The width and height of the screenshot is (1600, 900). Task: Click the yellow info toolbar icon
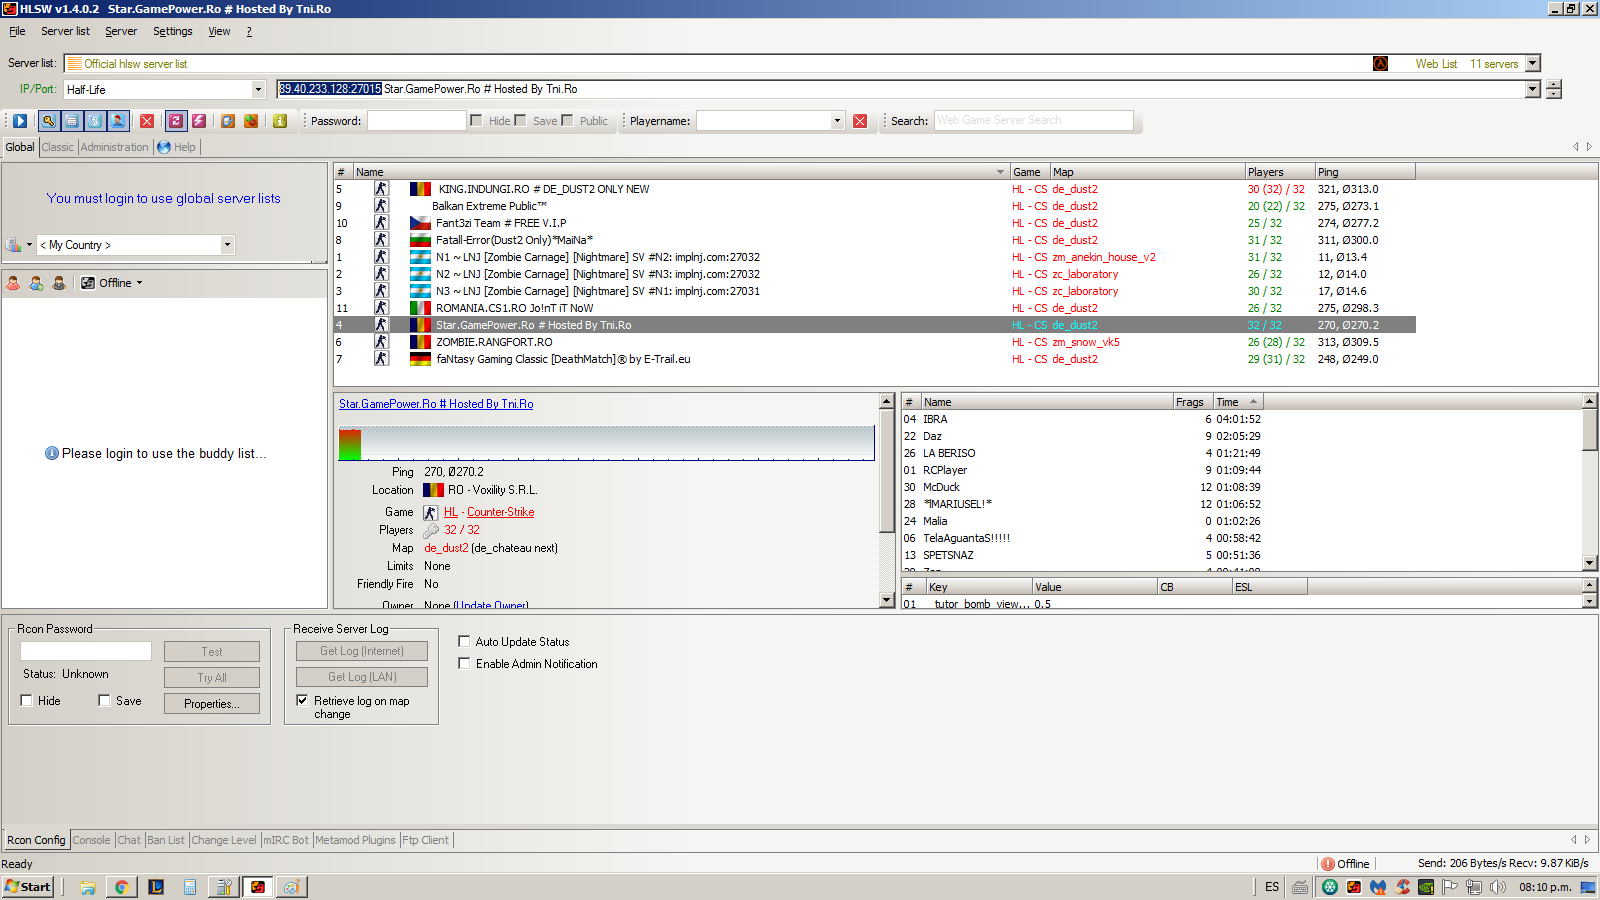[280, 121]
